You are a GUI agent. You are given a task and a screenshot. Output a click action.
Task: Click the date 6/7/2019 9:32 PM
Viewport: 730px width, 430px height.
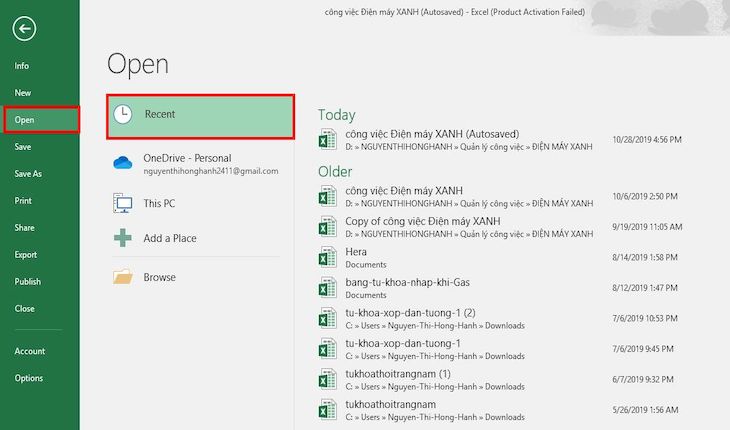coord(643,380)
